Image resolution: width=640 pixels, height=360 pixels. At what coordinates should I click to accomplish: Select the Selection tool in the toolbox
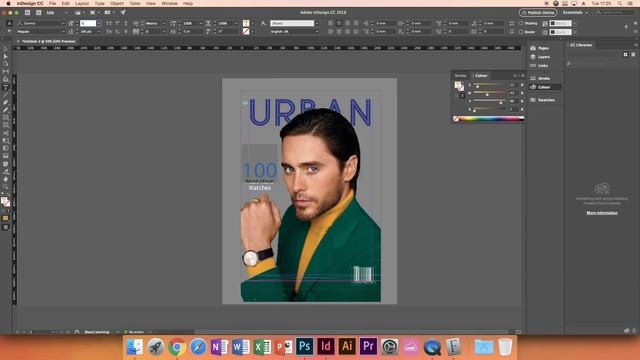5,49
